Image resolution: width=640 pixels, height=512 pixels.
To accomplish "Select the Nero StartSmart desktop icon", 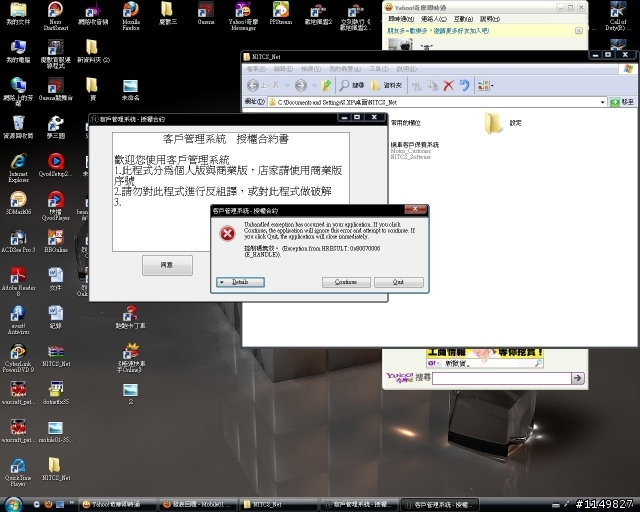I will [56, 16].
